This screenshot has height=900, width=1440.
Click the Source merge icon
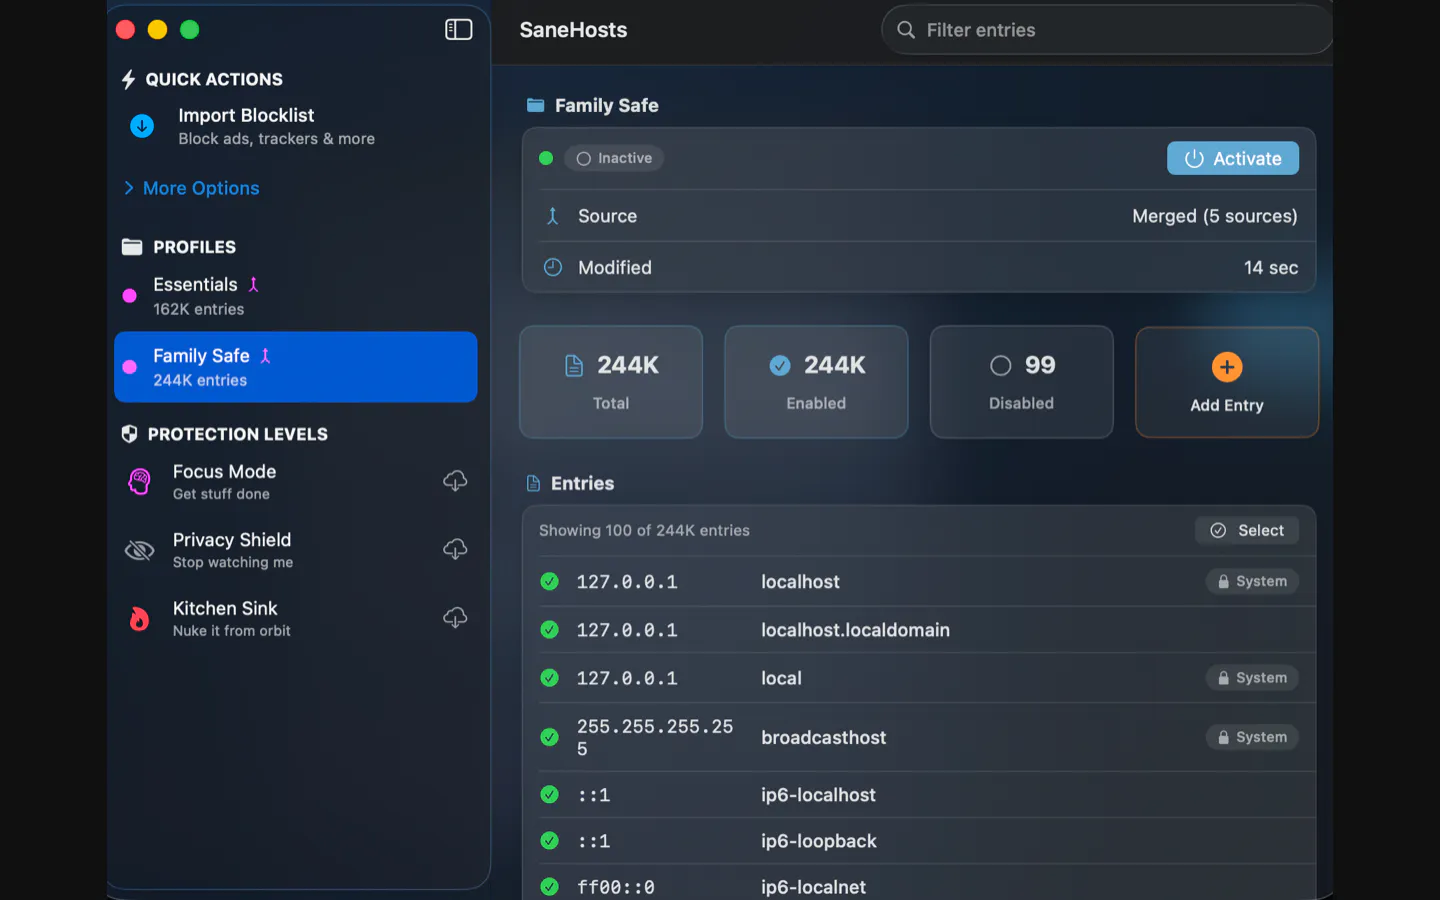(x=552, y=216)
